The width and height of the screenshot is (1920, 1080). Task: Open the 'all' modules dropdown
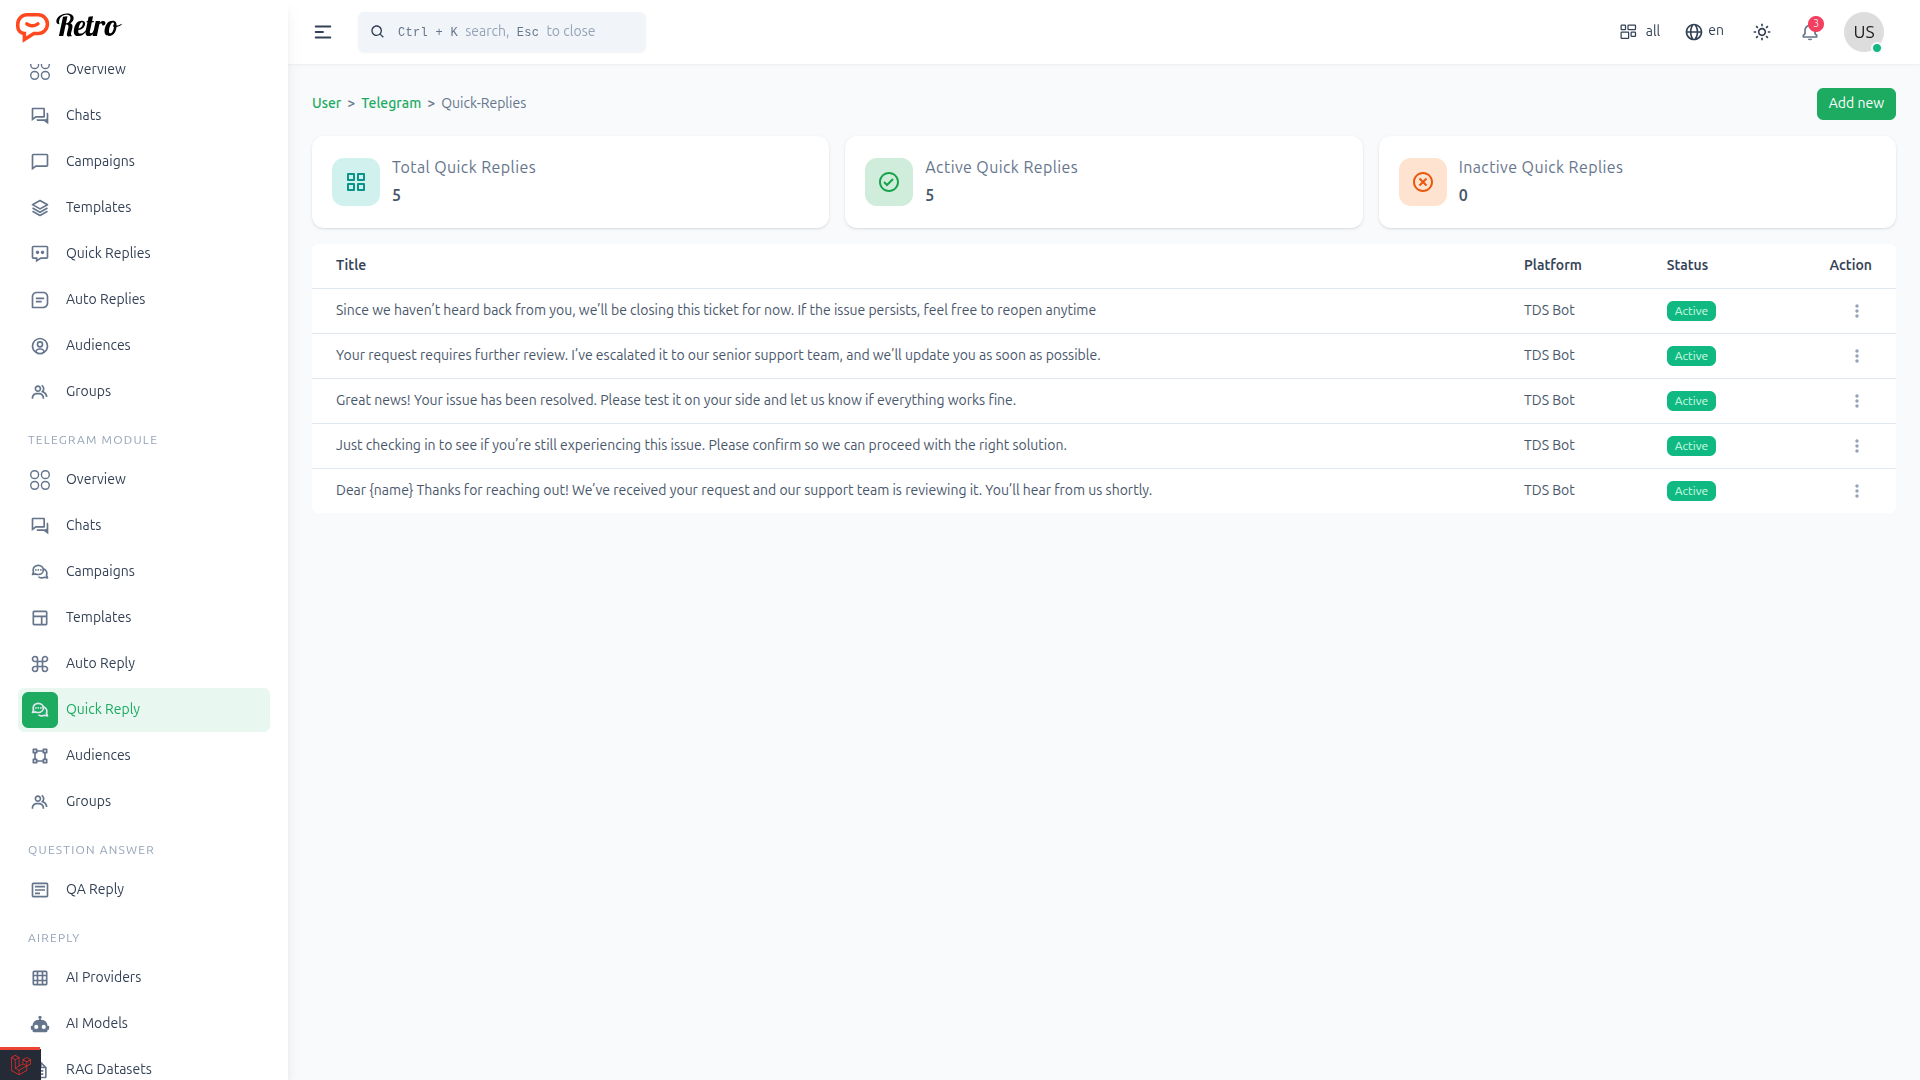1639,32
